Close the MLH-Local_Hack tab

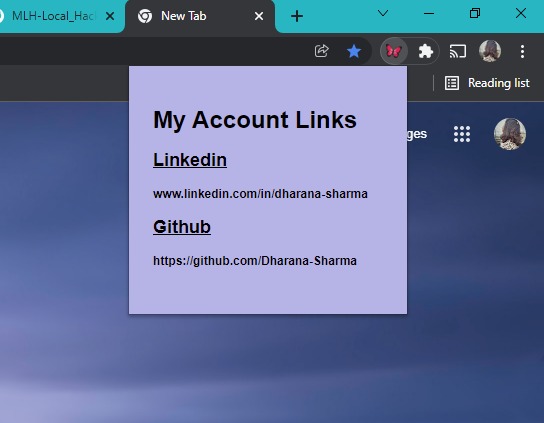pyautogui.click(x=110, y=16)
